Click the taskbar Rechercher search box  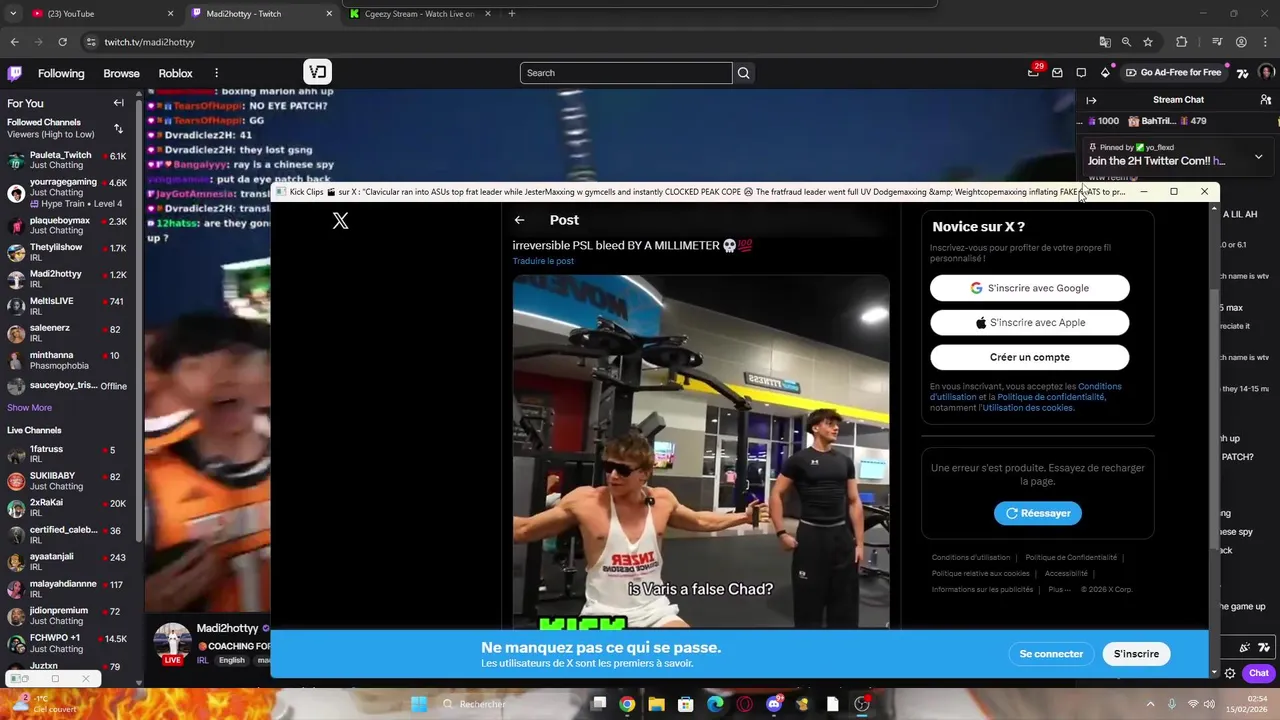(508, 704)
